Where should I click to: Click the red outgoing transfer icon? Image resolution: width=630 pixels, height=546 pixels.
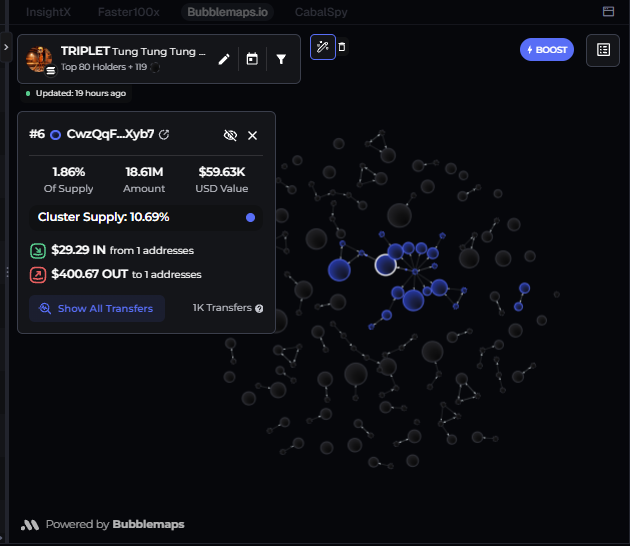click(38, 275)
